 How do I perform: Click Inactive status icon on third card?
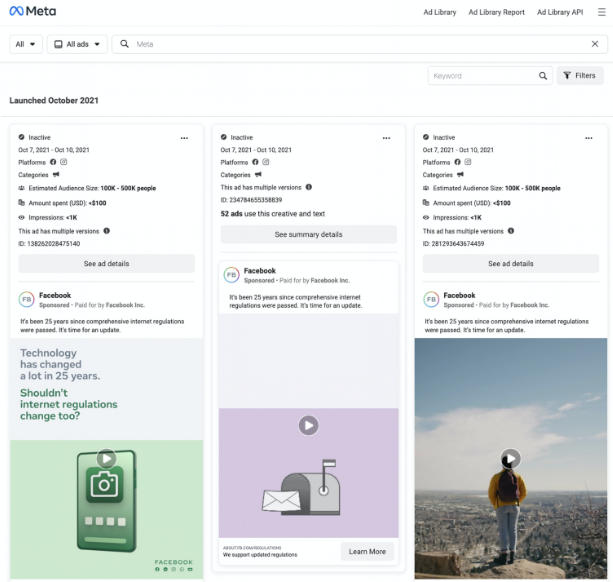click(x=426, y=137)
